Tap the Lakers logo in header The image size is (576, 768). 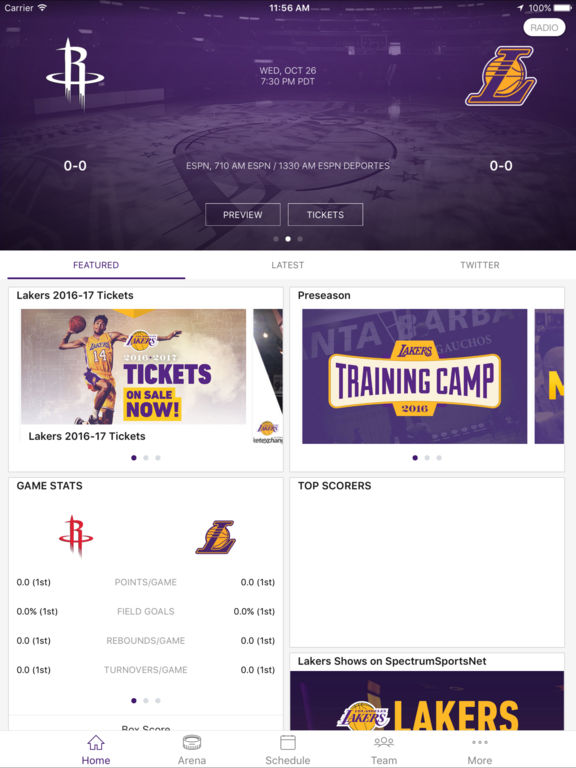501,75
